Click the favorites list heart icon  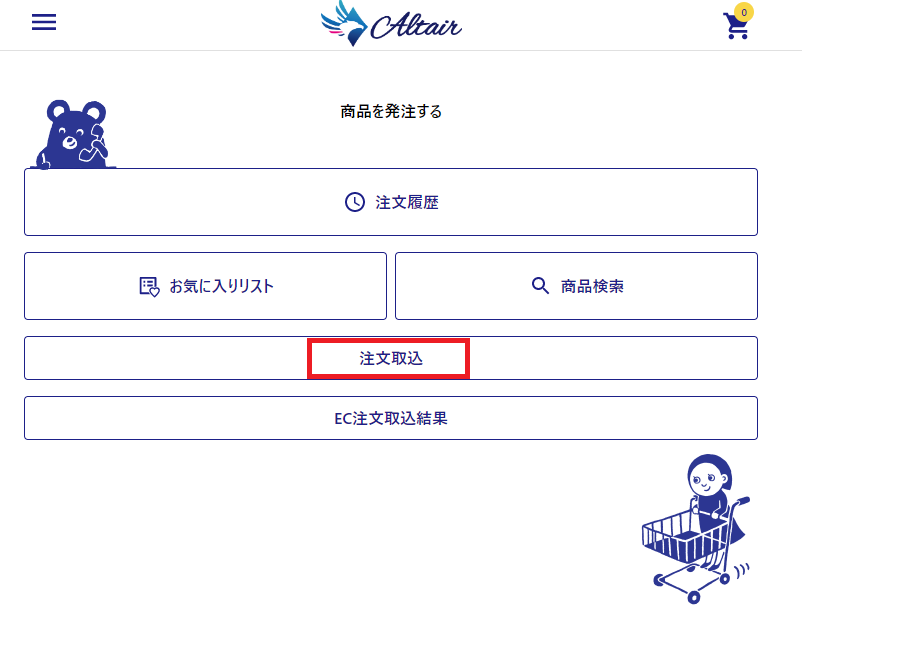pyautogui.click(x=149, y=287)
